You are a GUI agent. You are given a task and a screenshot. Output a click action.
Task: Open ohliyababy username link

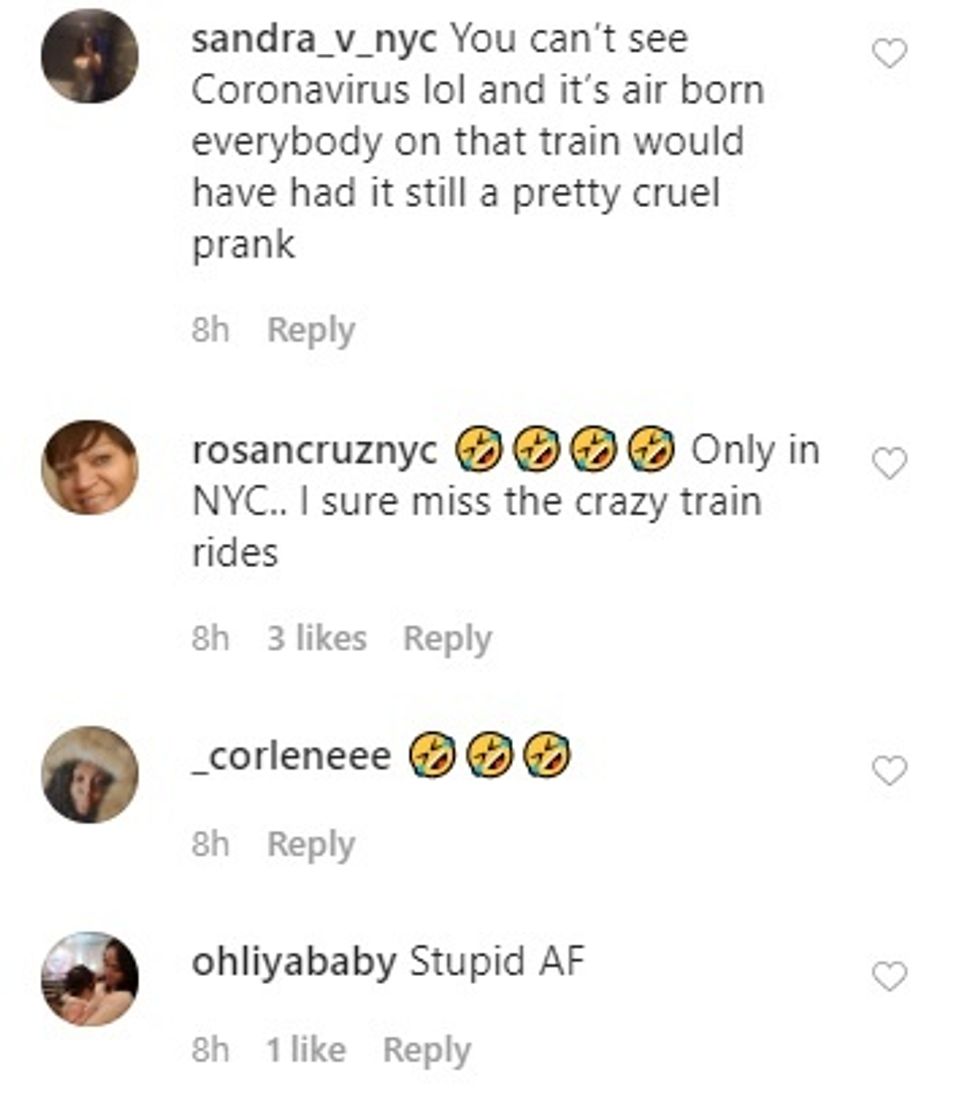click(293, 962)
